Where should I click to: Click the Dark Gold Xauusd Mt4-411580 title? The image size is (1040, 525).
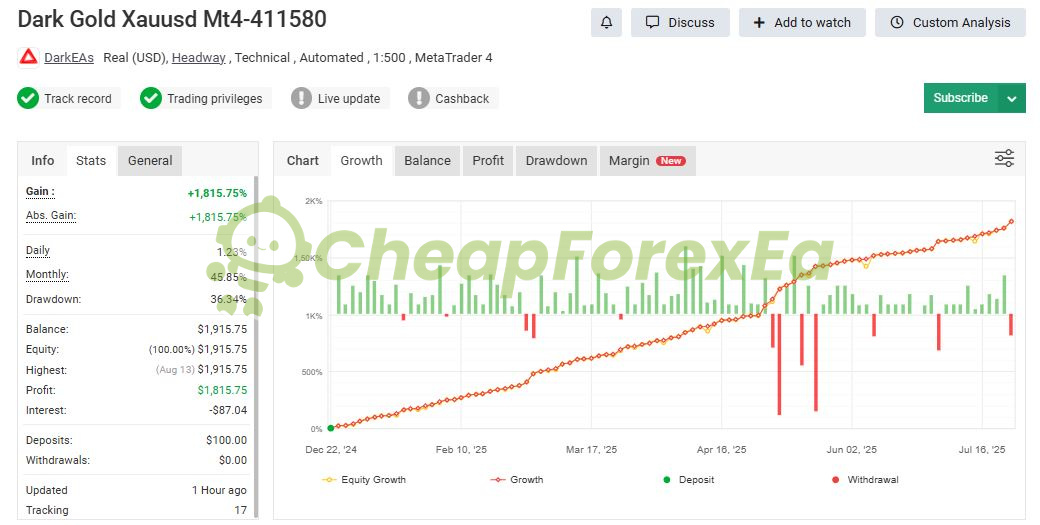pyautogui.click(x=172, y=19)
